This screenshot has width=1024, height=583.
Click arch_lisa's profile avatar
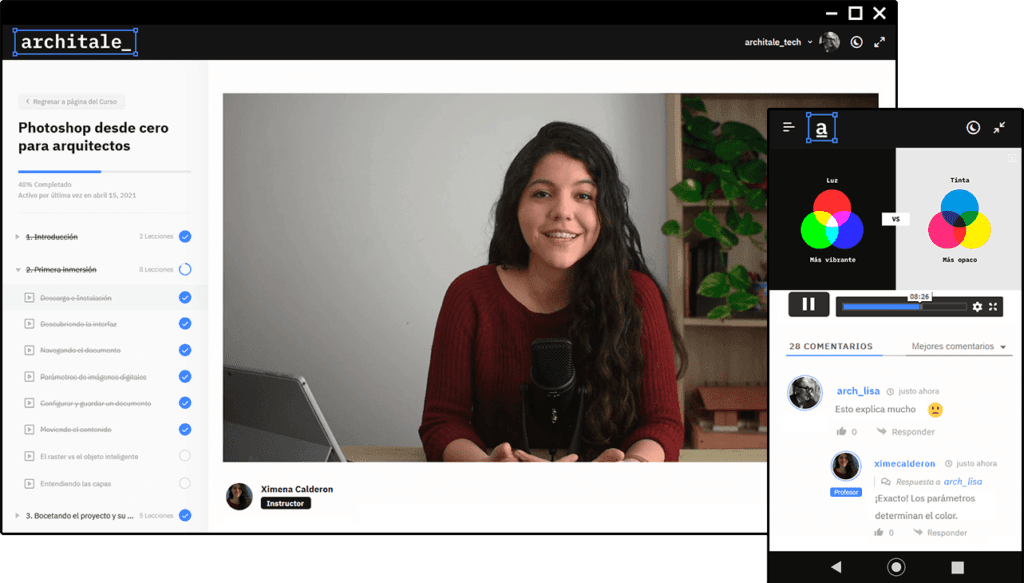click(x=805, y=393)
